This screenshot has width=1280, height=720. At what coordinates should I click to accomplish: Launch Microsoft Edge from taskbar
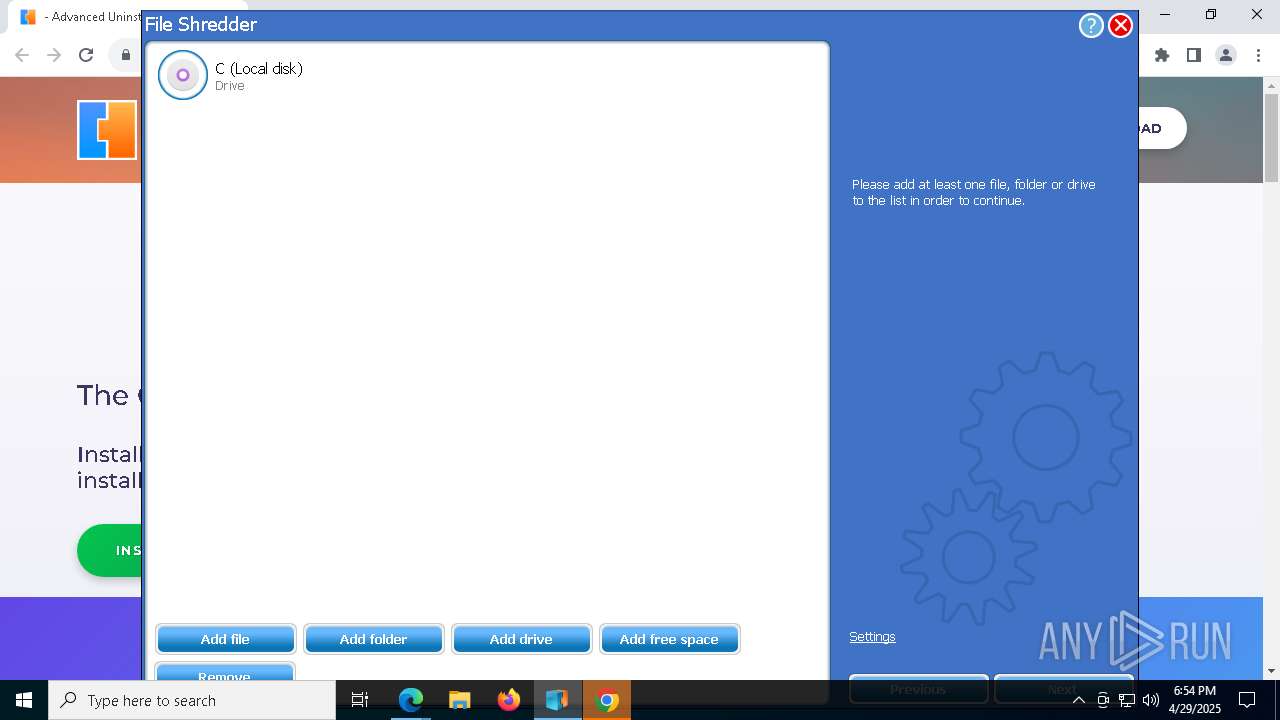(411, 700)
